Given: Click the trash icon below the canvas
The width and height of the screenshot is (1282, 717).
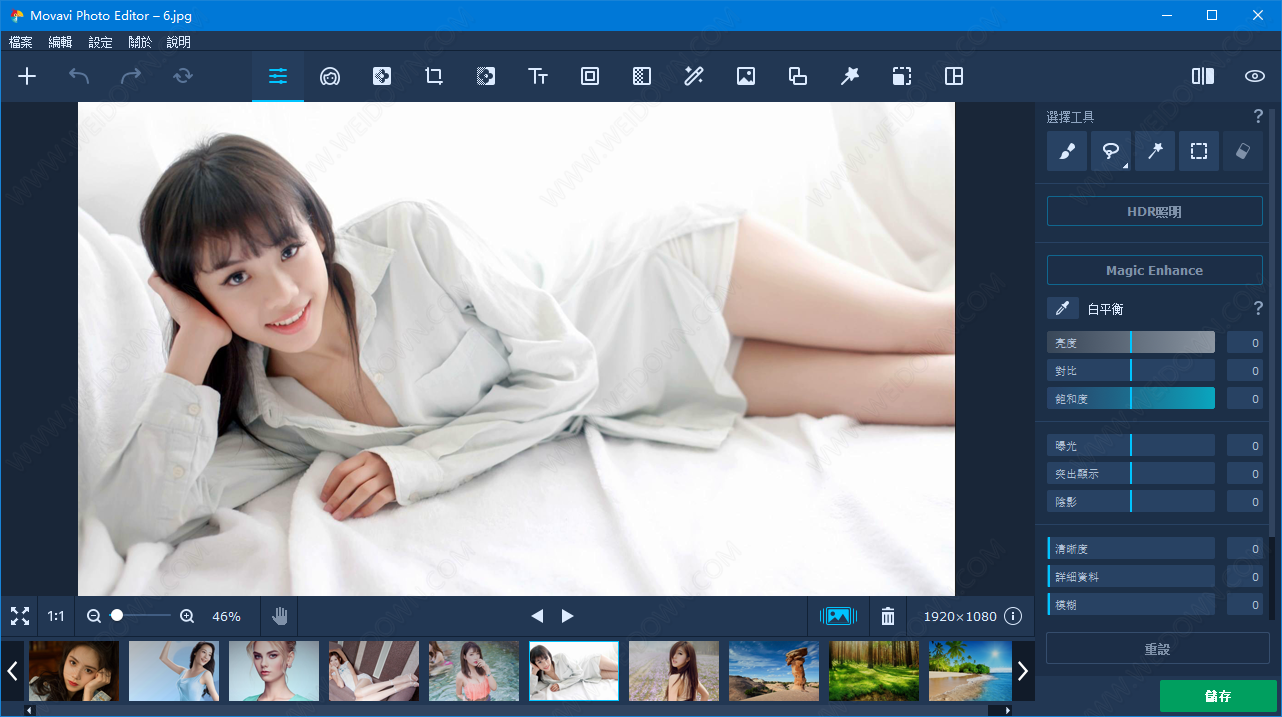Looking at the screenshot, I should 887,616.
